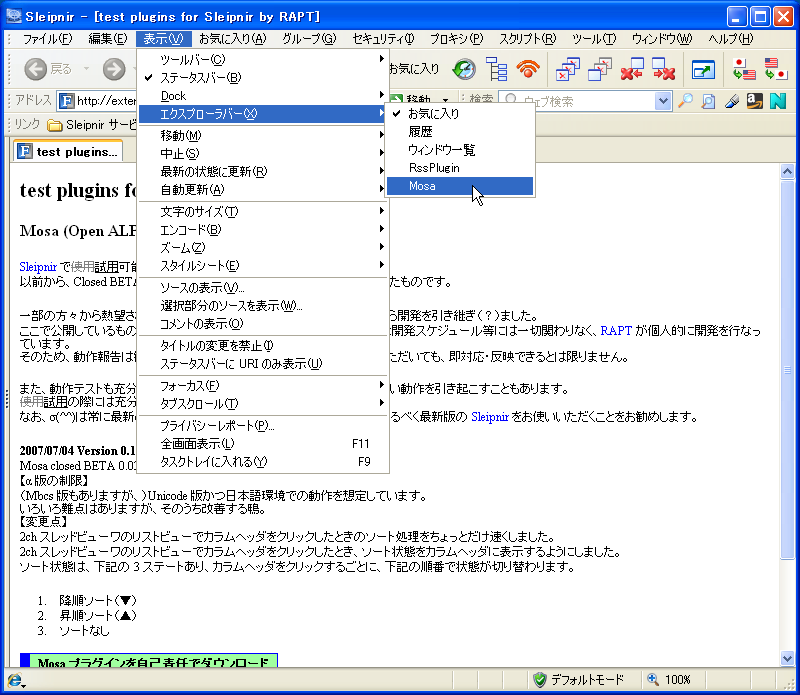Image resolution: width=800 pixels, height=695 pixels.
Task: Open the History clock icon
Action: point(464,69)
